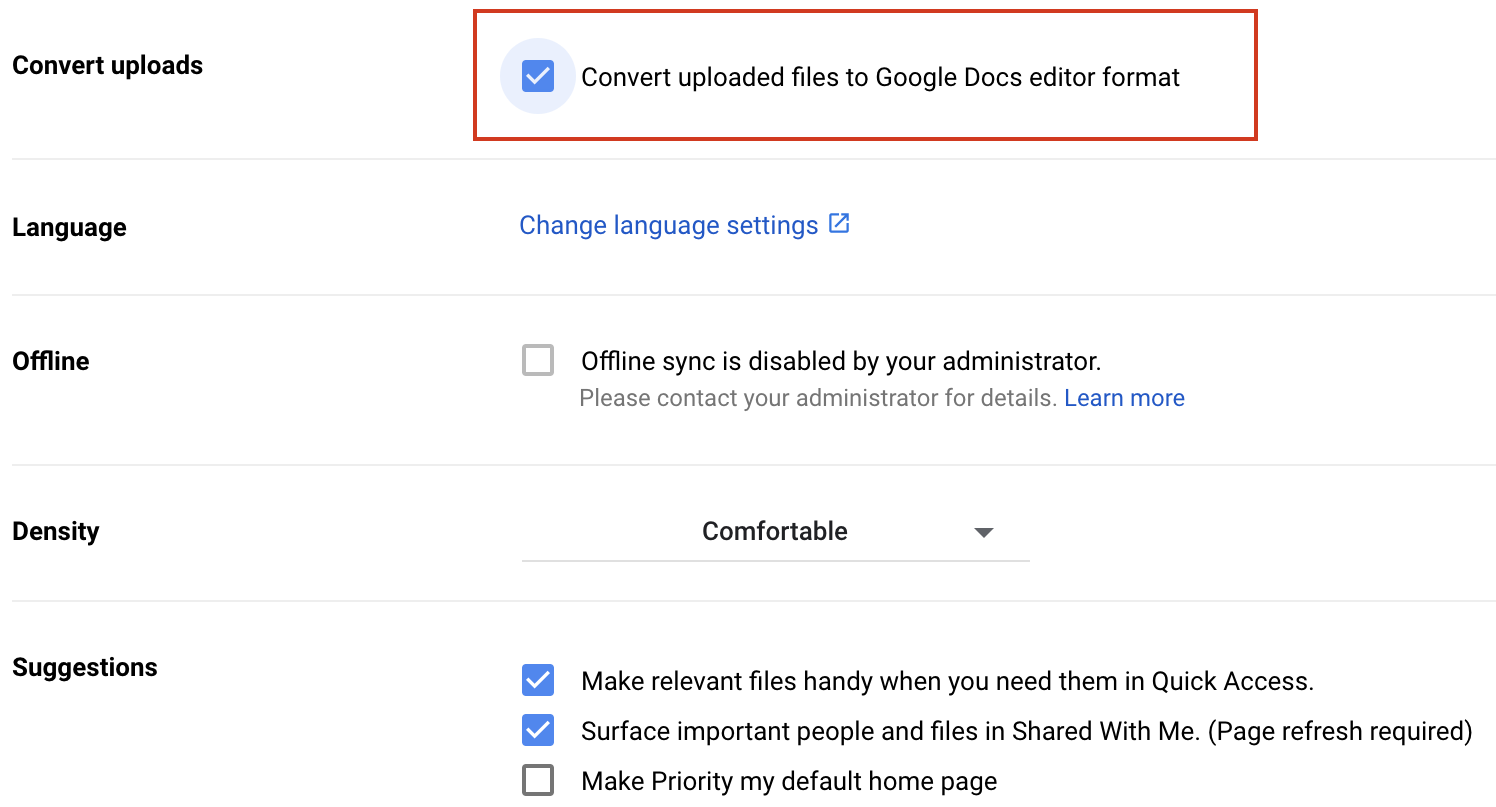1496x807 pixels.
Task: Click the Density dropdown arrow
Action: [x=984, y=532]
